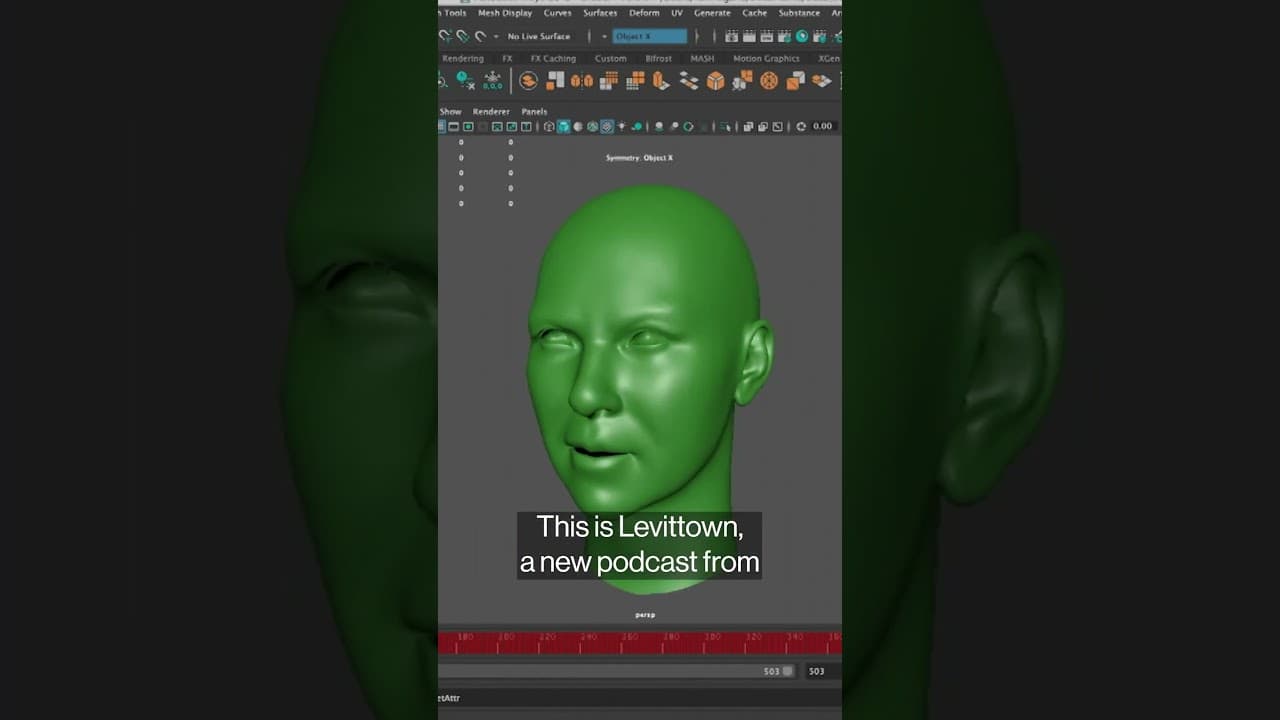This screenshot has height=720, width=1280.
Task: Toggle Use All Lights bulb icon
Action: pos(621,126)
